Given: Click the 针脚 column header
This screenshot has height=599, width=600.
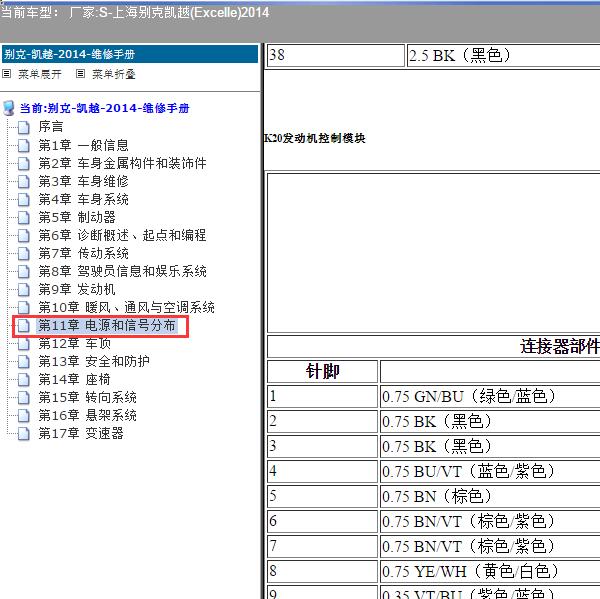Looking at the screenshot, I should (x=323, y=372).
